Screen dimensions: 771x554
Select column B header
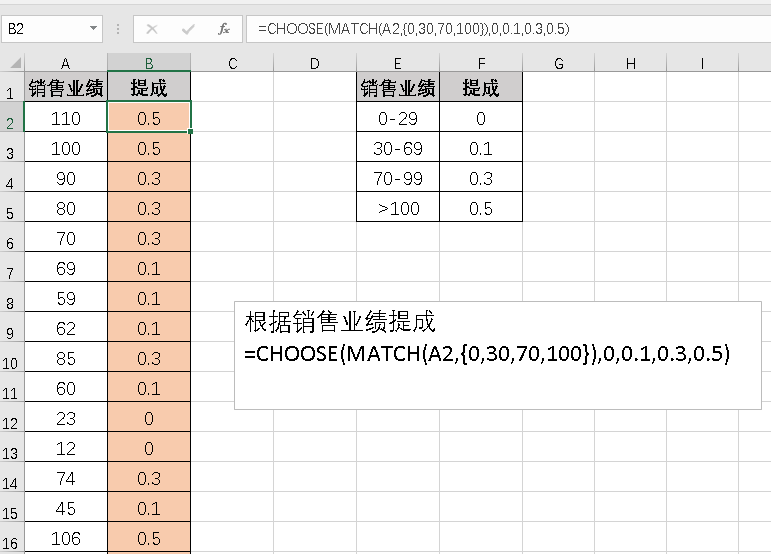click(149, 63)
